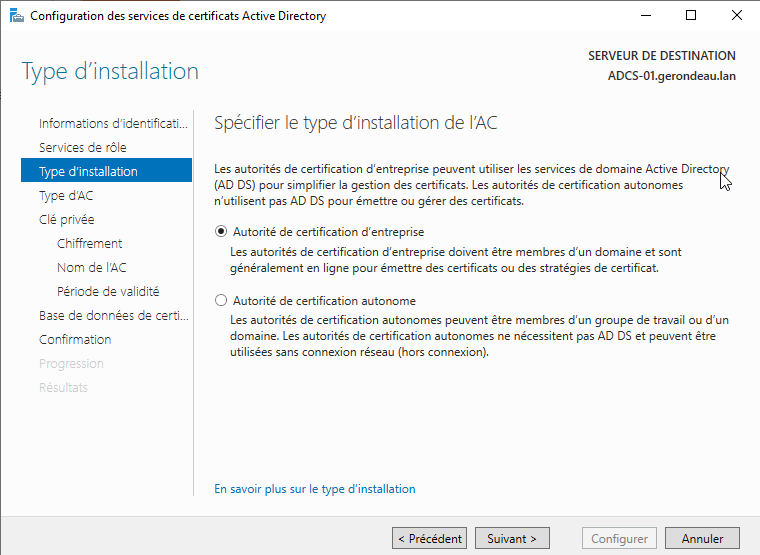Jump to the Confirmation step
The height and width of the screenshot is (555, 760).
click(x=75, y=340)
